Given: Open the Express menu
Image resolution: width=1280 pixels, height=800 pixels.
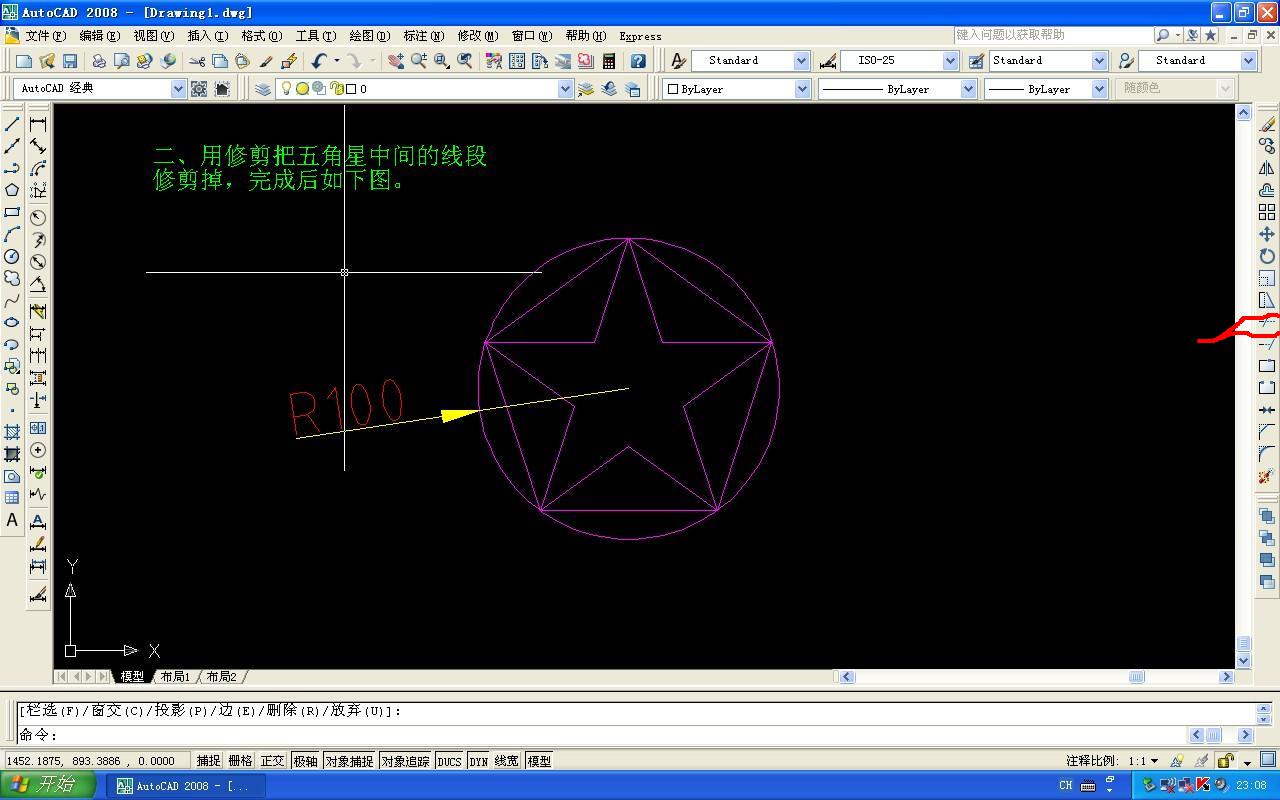Looking at the screenshot, I should click(640, 36).
